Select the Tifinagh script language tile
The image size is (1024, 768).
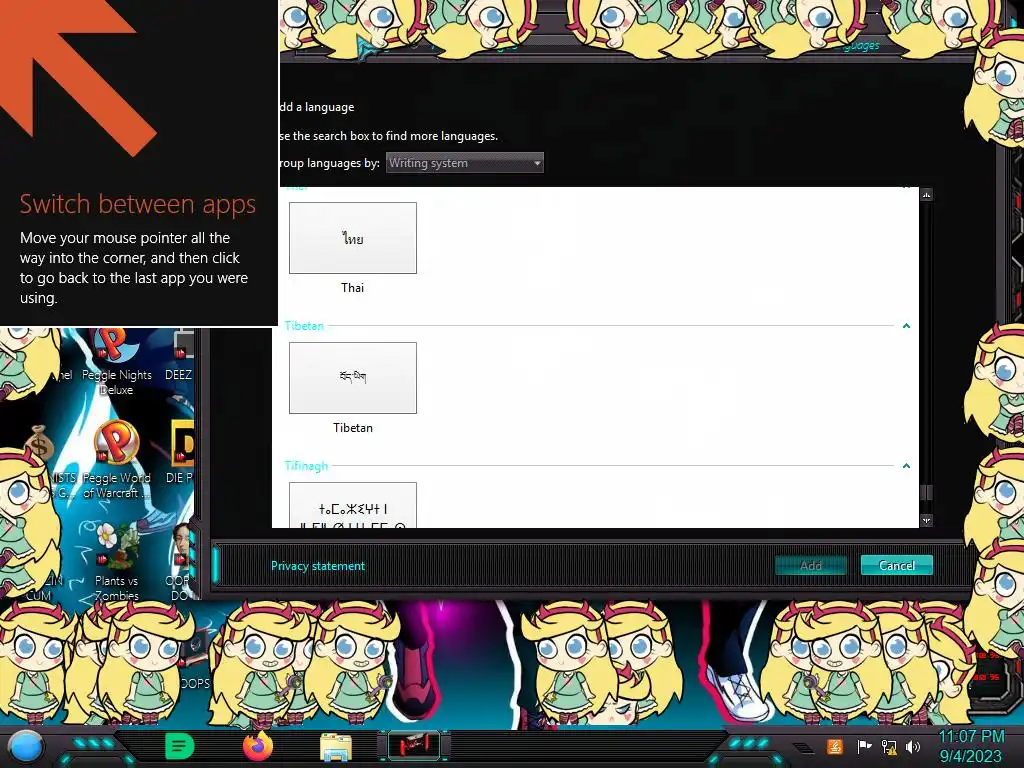(x=353, y=505)
